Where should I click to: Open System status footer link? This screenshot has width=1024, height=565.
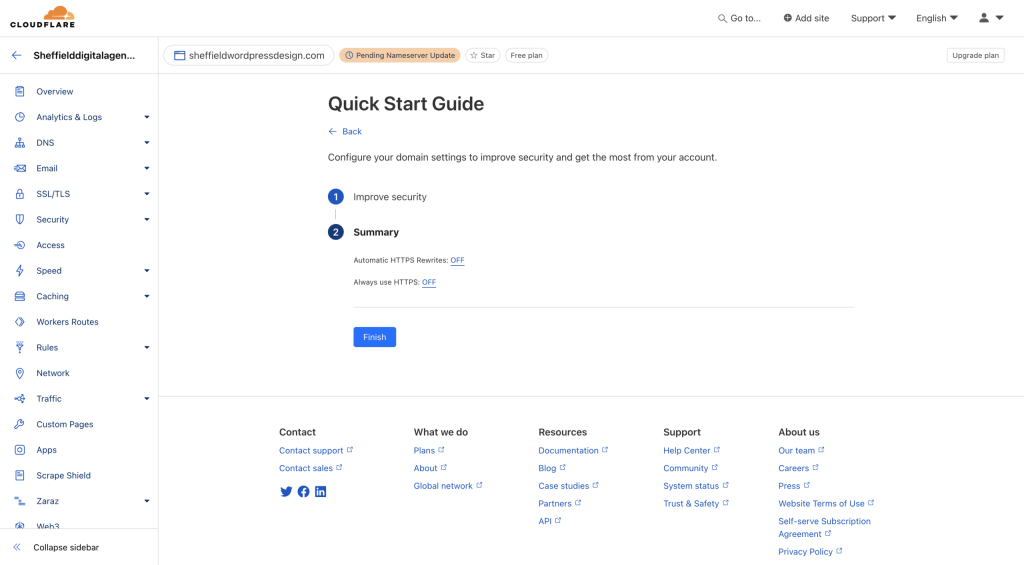[x=696, y=486]
